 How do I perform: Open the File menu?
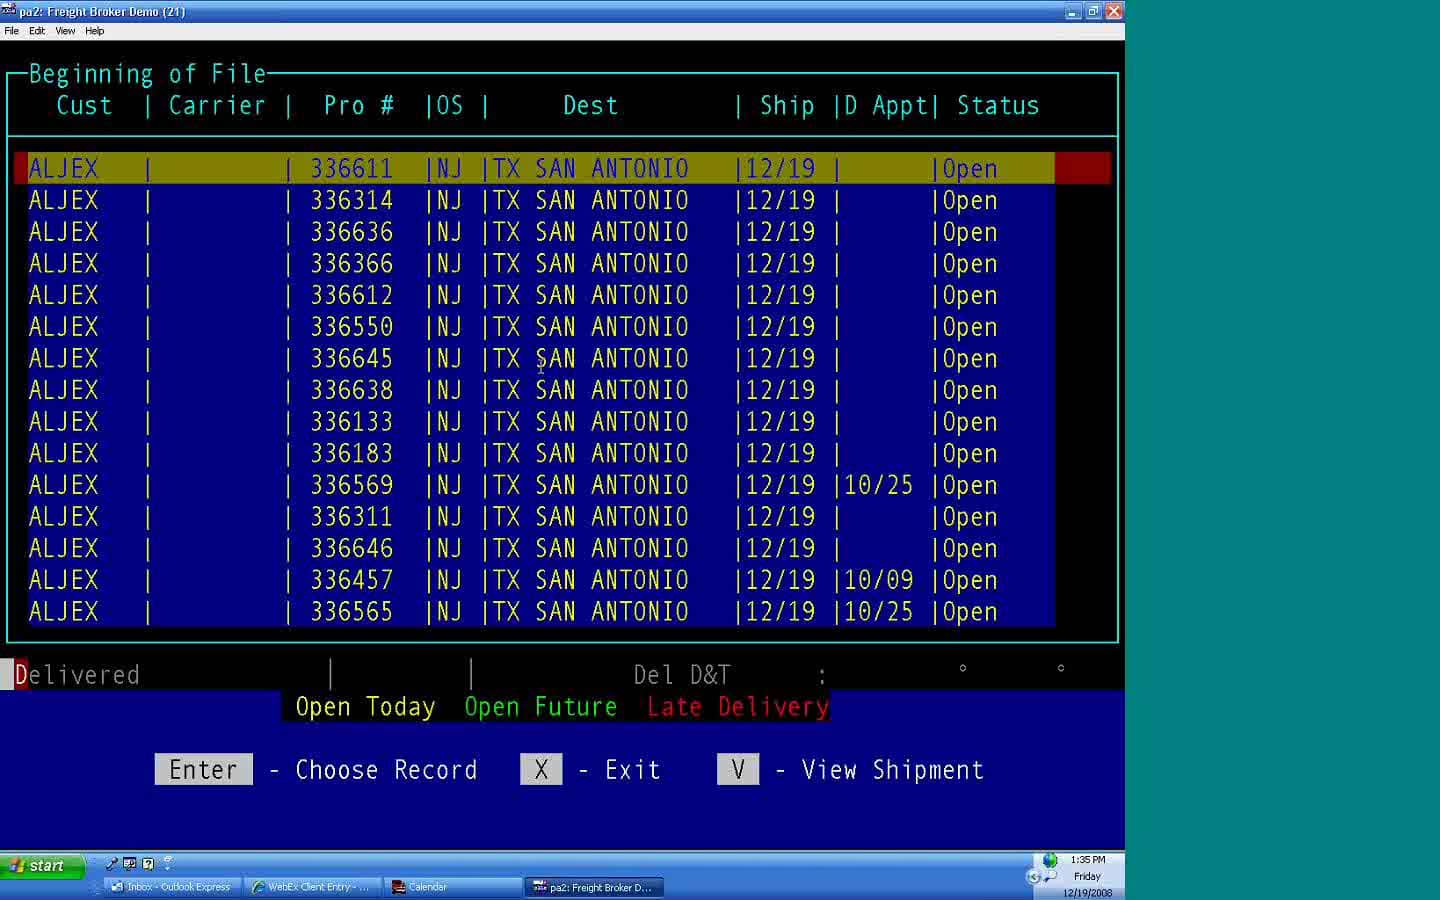(x=11, y=31)
